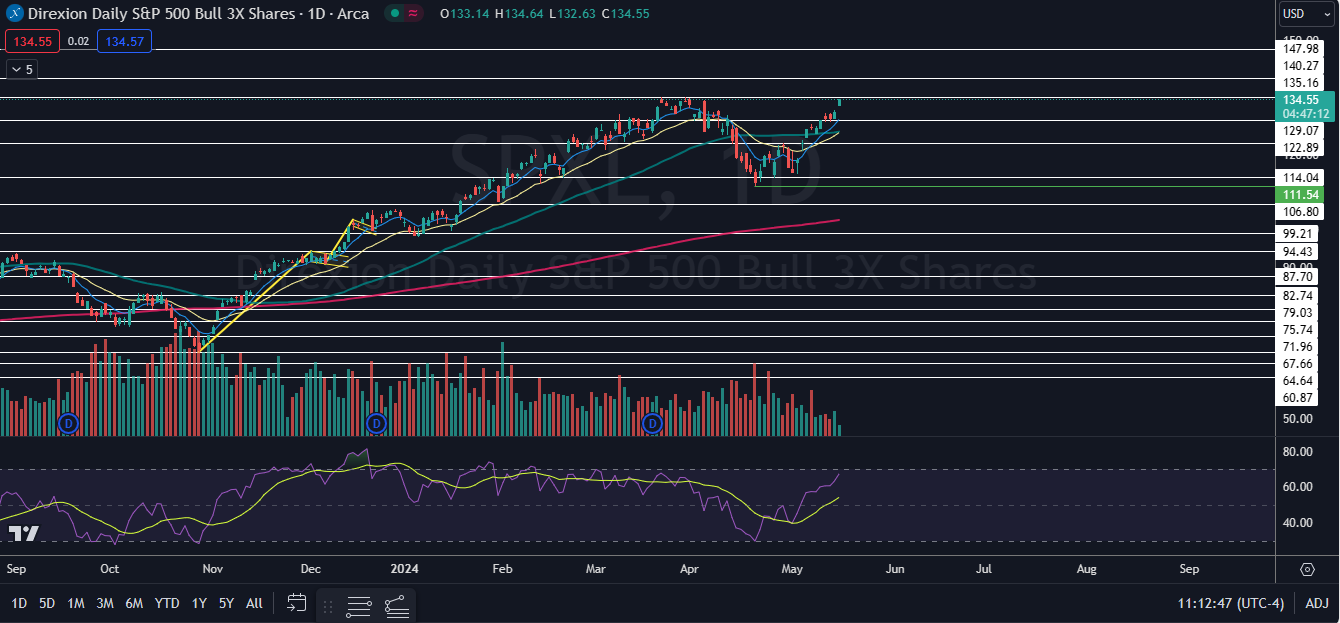Click the first dividend 'D' marker
This screenshot has width=1340, height=623.
68,423
